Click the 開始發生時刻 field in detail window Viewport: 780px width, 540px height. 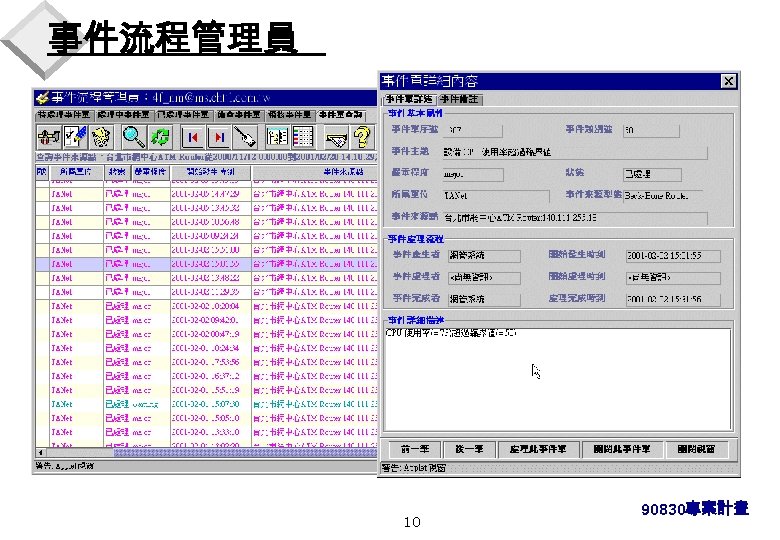coord(673,256)
